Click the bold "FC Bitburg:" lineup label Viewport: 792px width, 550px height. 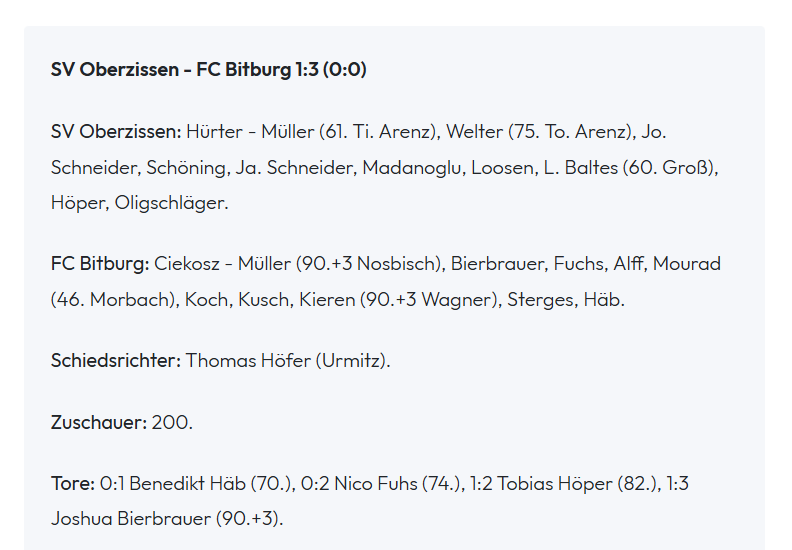point(100,264)
